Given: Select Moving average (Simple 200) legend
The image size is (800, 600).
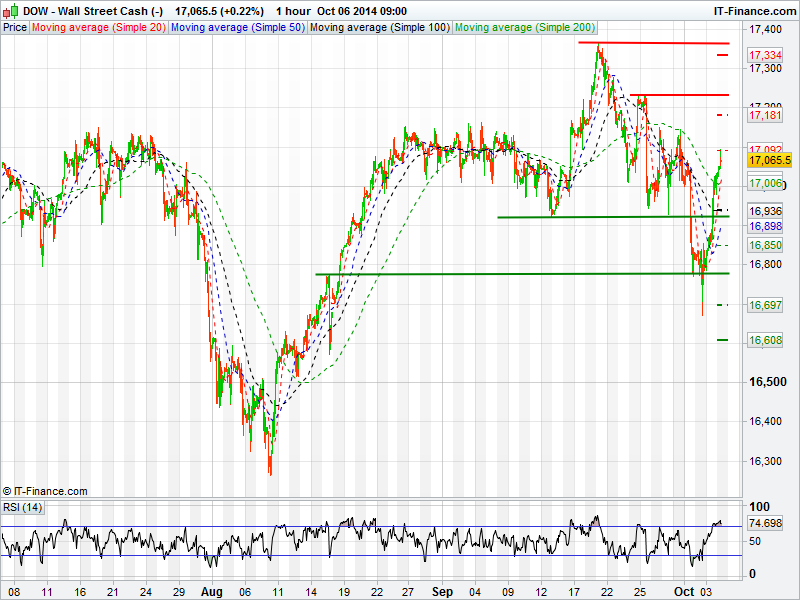Looking at the screenshot, I should (x=525, y=28).
